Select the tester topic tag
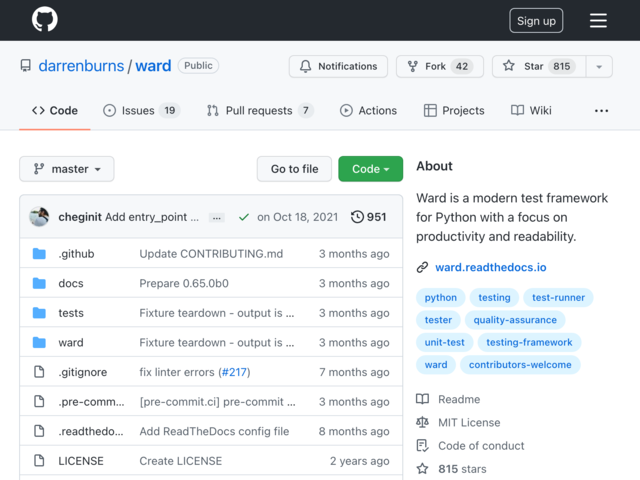 pos(438,320)
